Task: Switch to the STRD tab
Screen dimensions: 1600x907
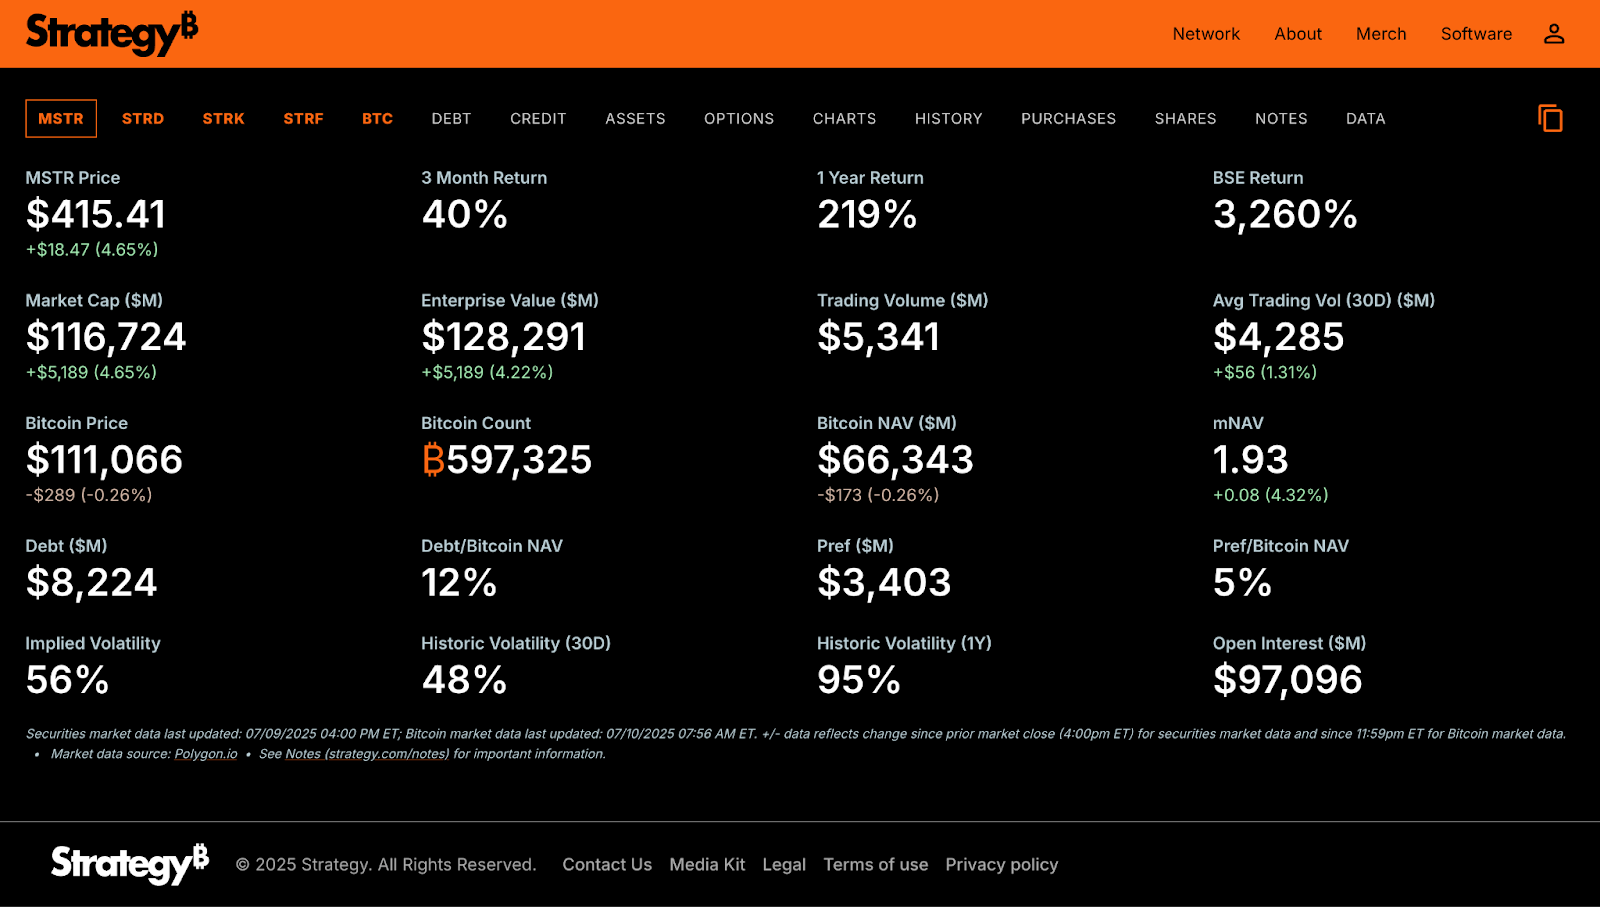Action: [x=143, y=118]
